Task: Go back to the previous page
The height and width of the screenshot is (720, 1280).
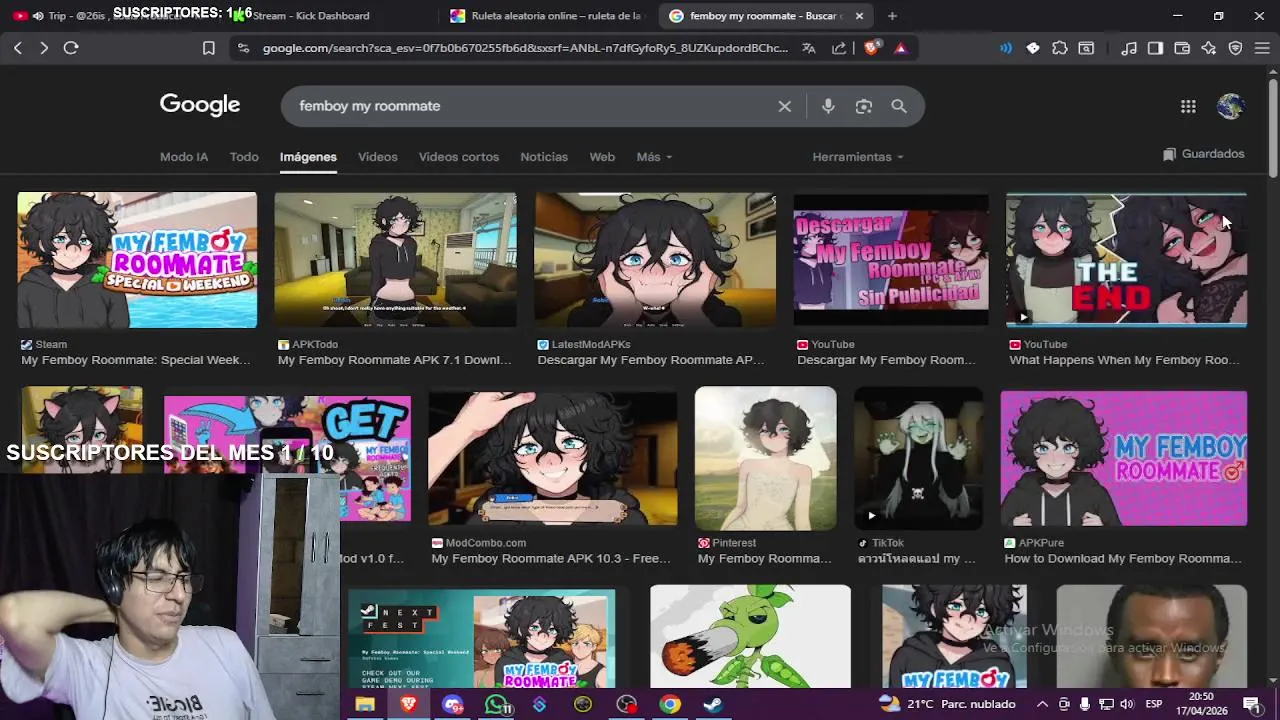Action: coord(18,48)
